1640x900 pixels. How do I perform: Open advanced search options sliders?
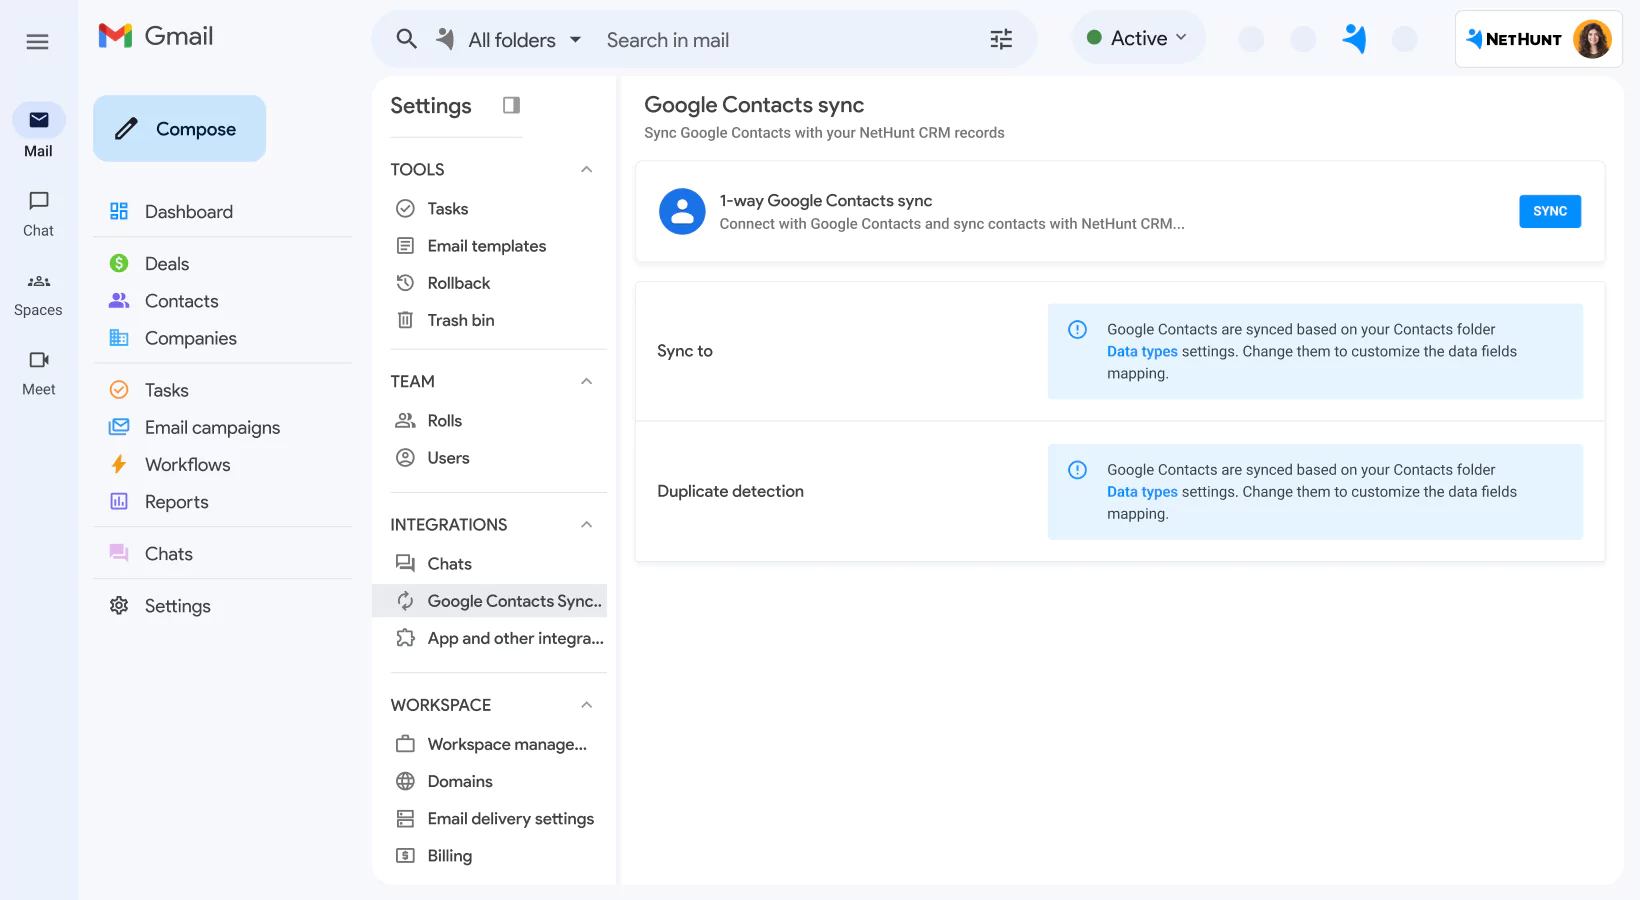click(x=1001, y=39)
